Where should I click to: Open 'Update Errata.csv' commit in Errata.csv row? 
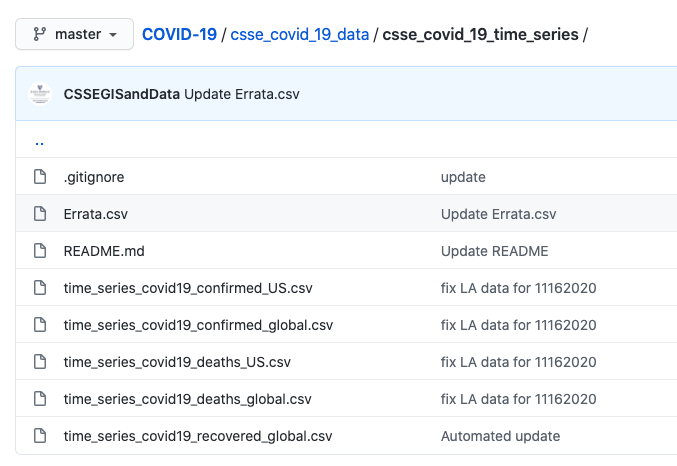(x=498, y=214)
